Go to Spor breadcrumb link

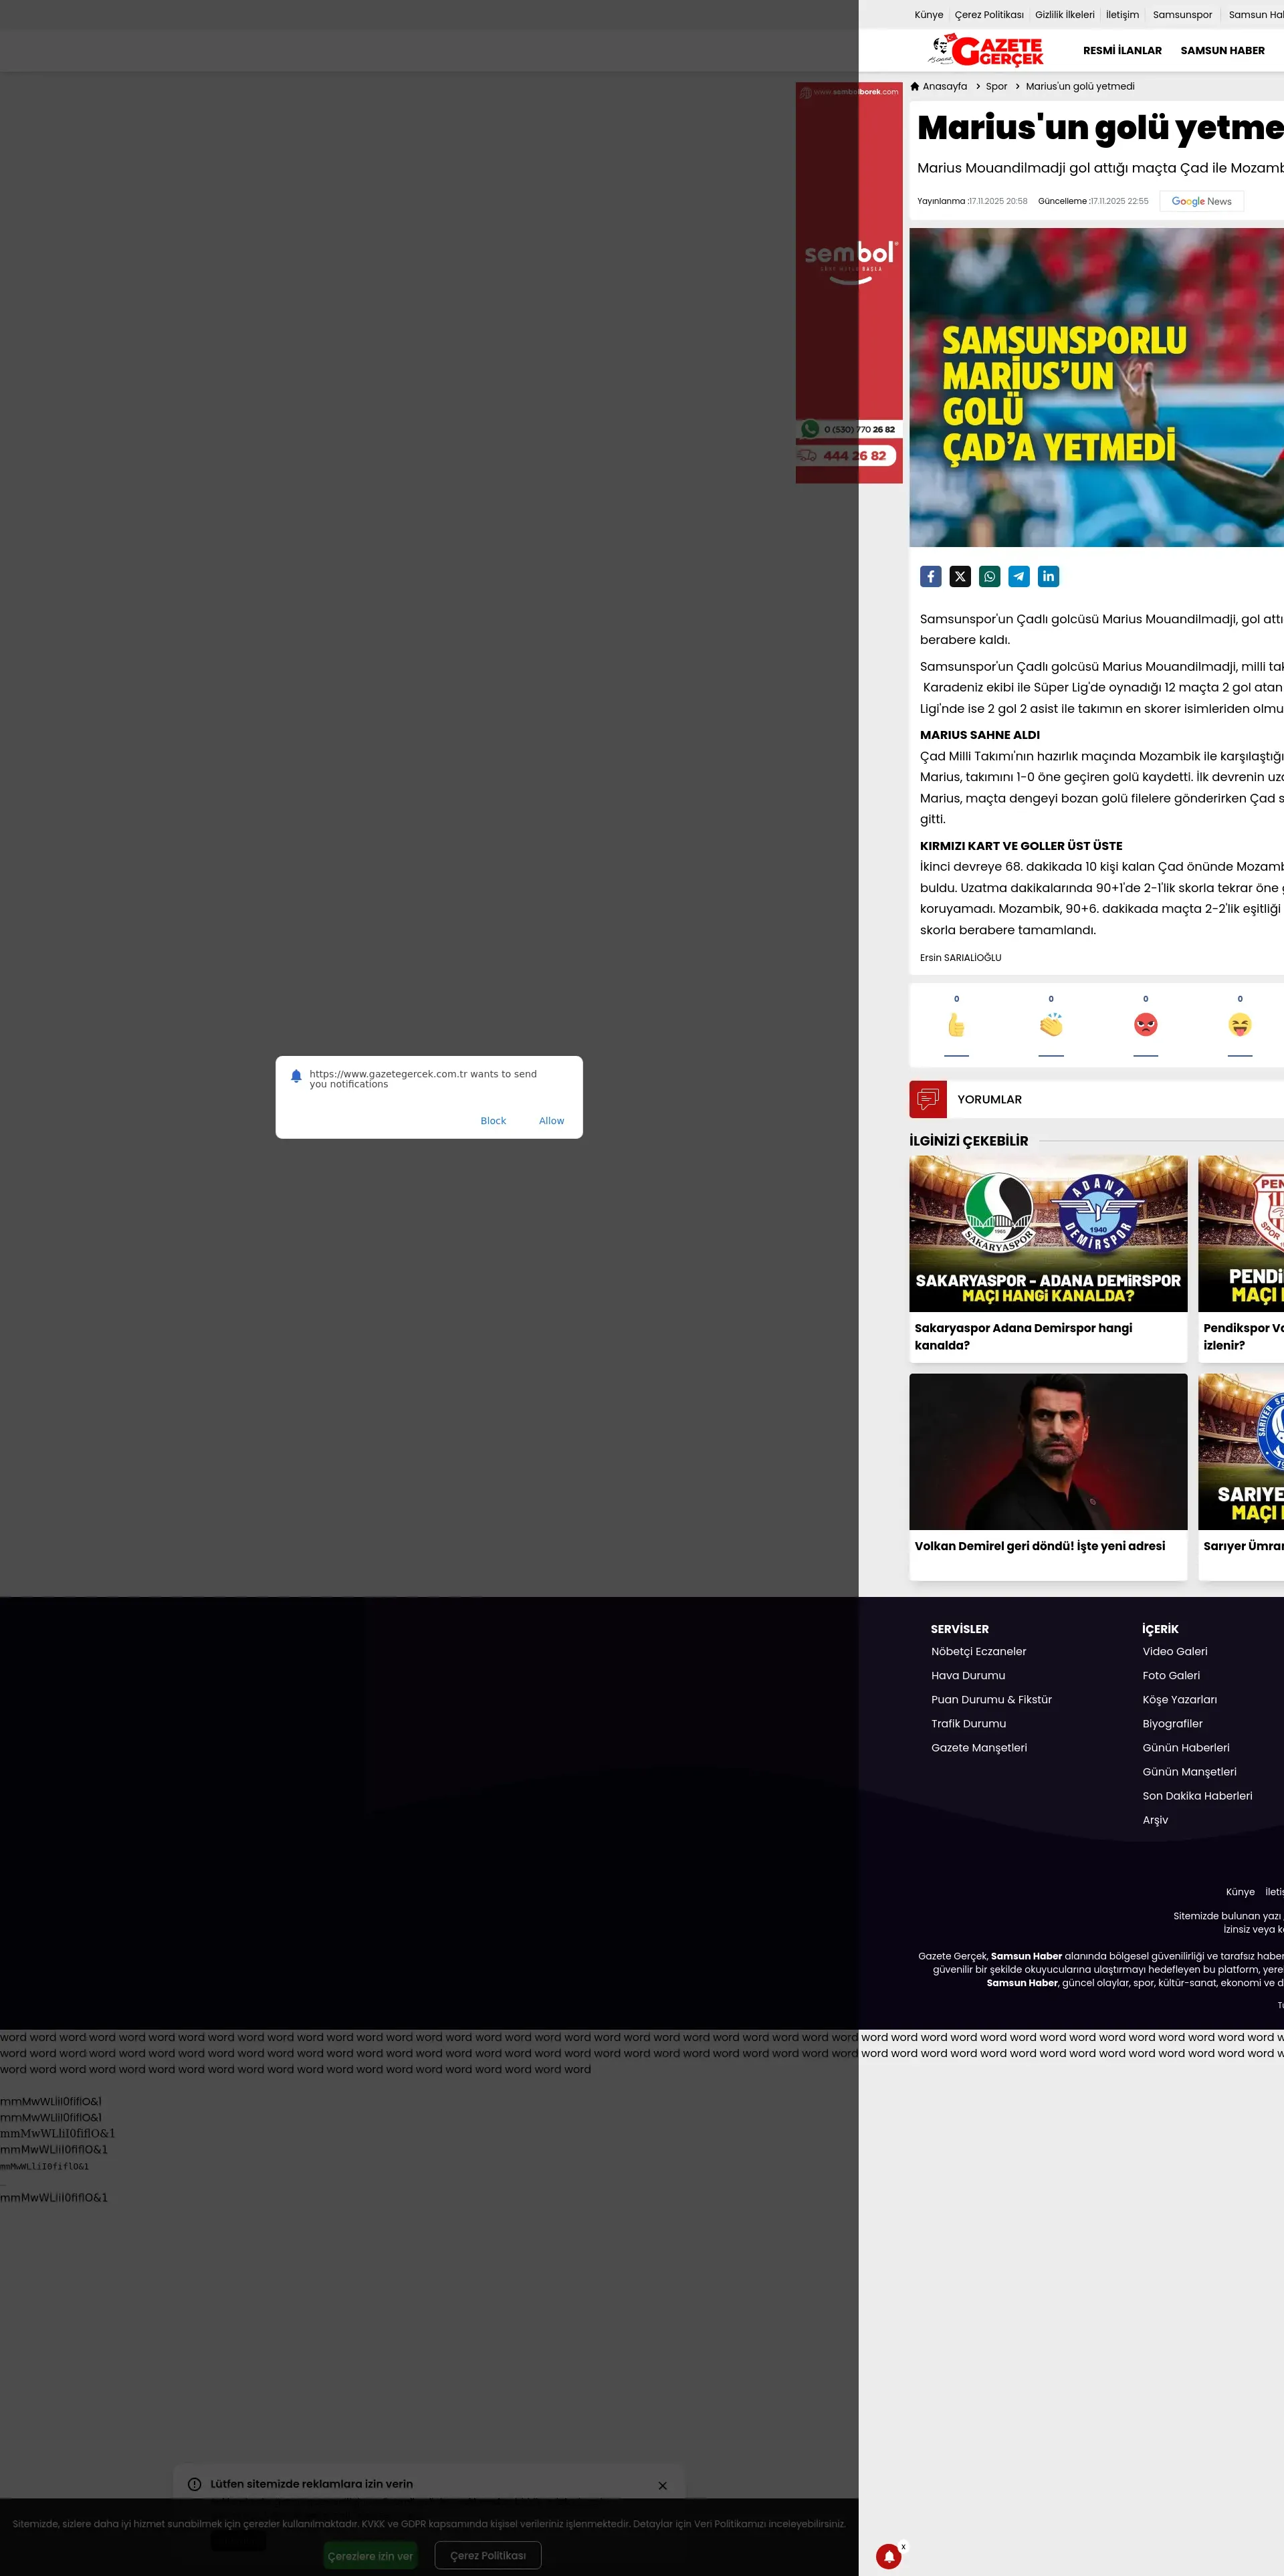coord(996,87)
